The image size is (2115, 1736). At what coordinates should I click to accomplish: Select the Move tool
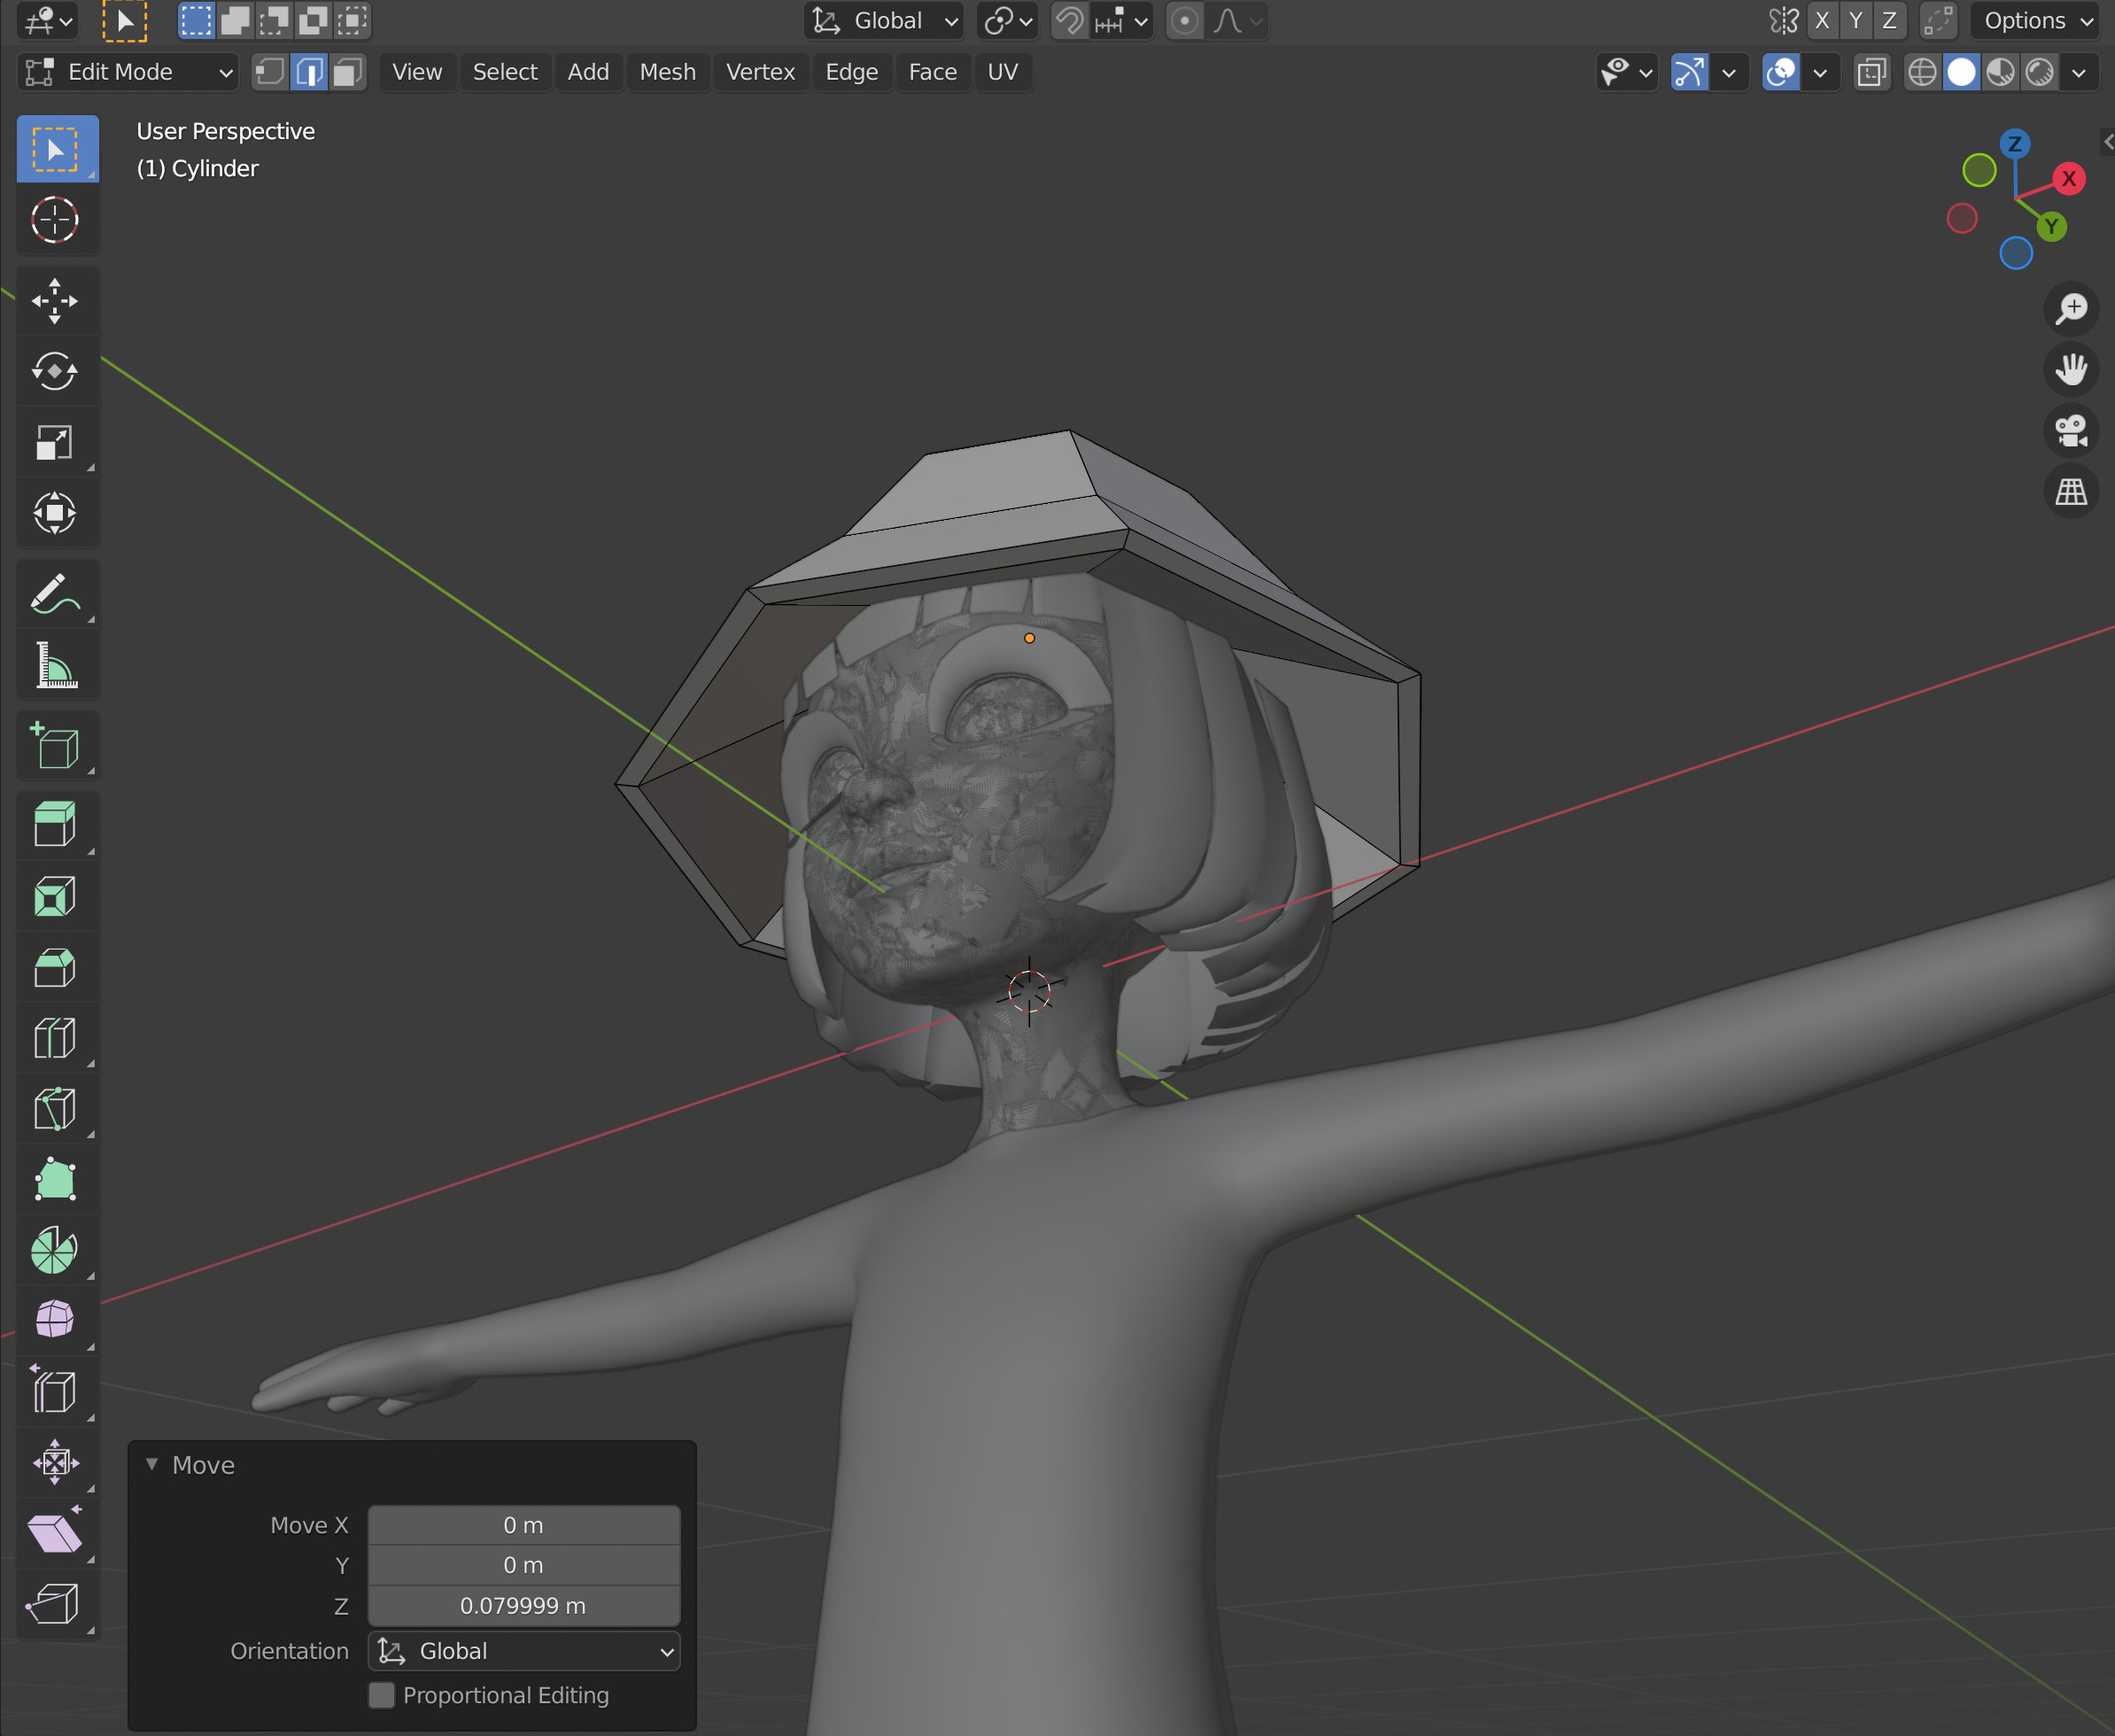[57, 300]
